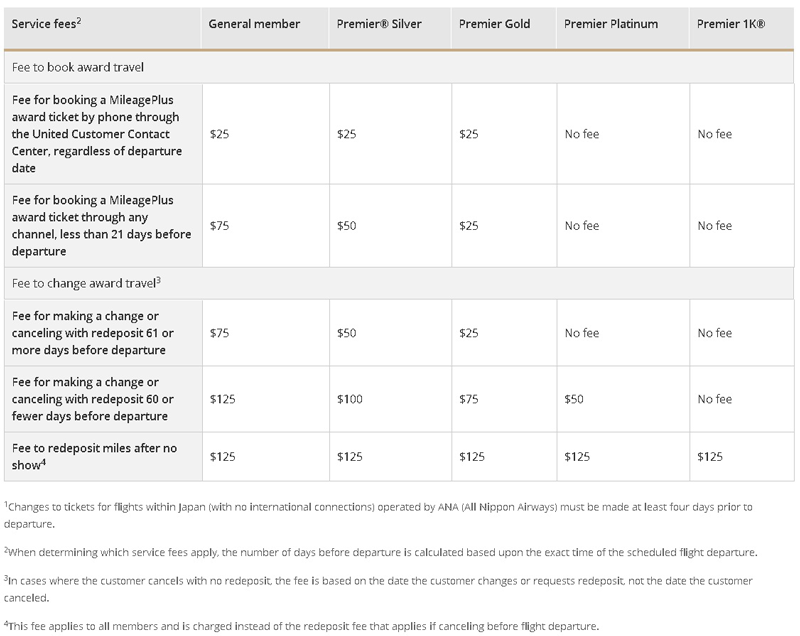Viewport: 800px width, 636px height.
Task: Click the Premier Platinum column header
Action: point(611,24)
